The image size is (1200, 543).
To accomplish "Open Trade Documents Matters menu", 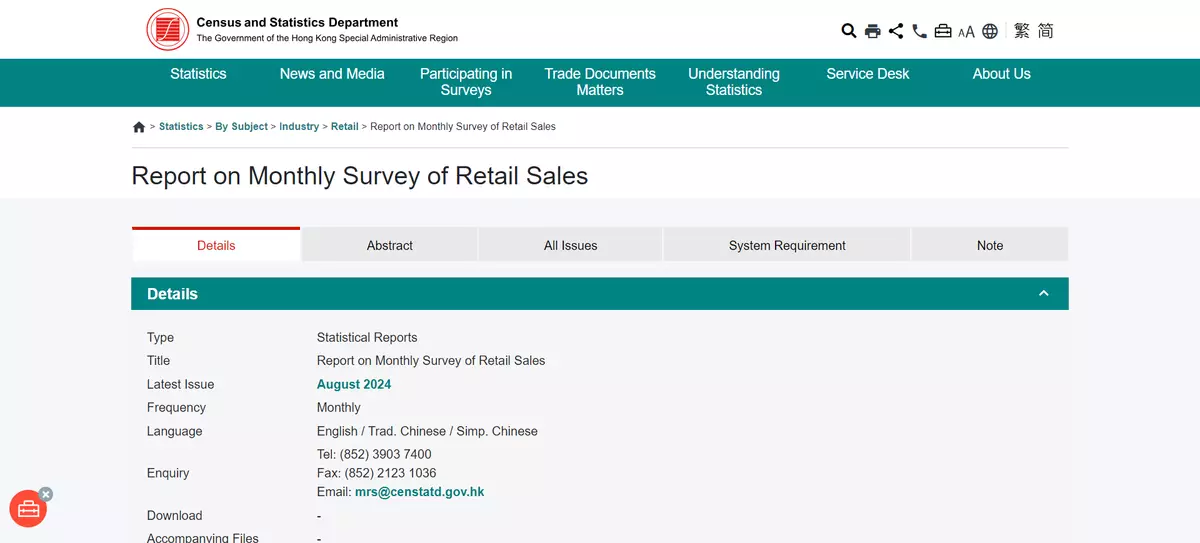I will point(600,82).
